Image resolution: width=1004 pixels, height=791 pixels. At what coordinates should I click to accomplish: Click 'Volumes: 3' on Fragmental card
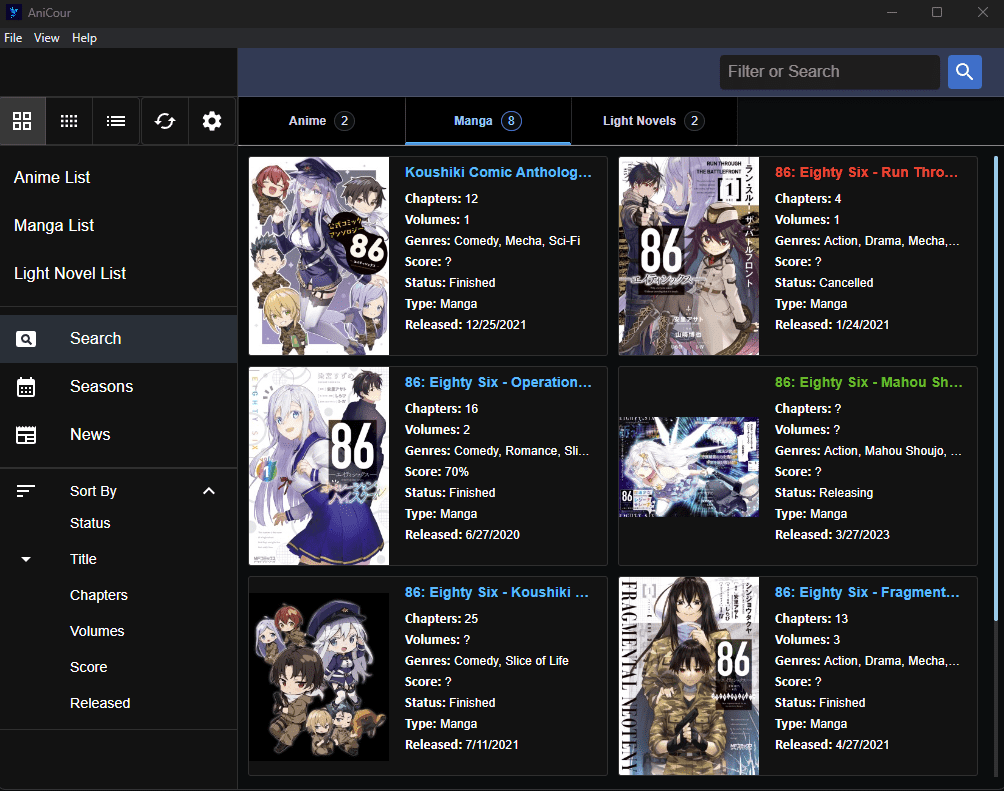tap(807, 640)
